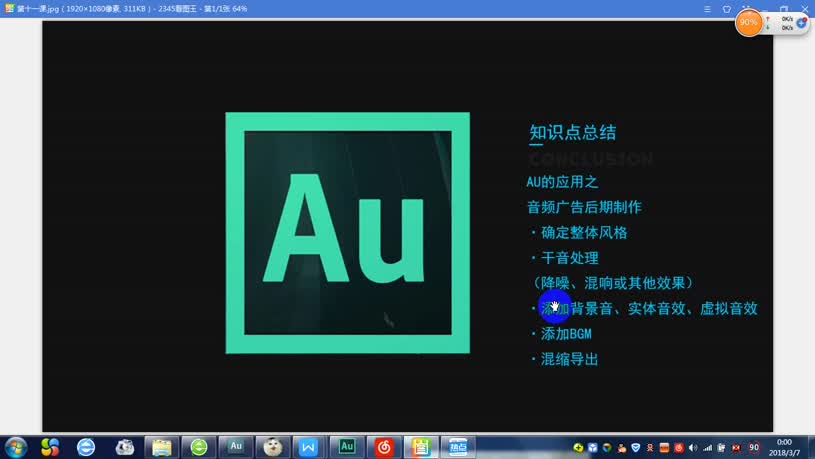Click the blue cube tray icon

tap(593, 448)
